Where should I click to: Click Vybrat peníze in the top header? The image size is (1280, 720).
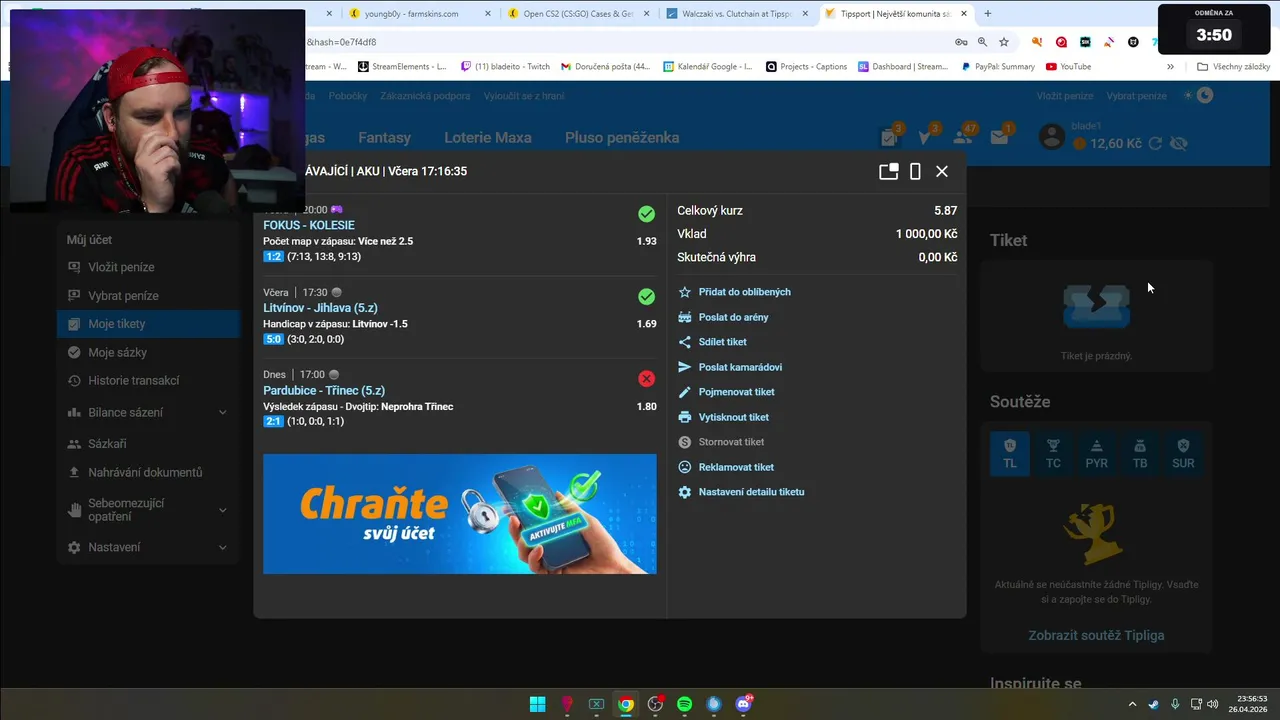1136,96
